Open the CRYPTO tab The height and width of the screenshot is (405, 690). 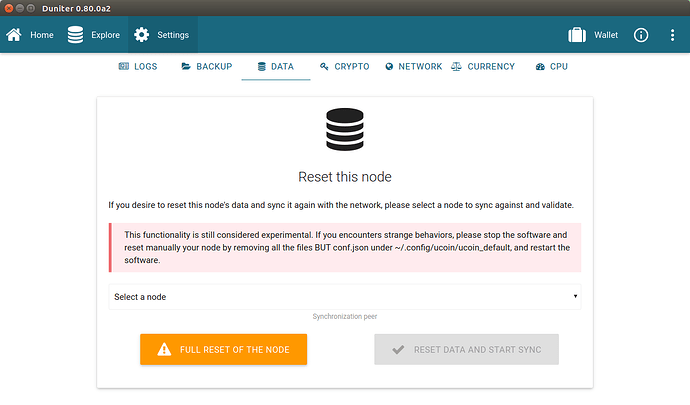pyautogui.click(x=345, y=66)
